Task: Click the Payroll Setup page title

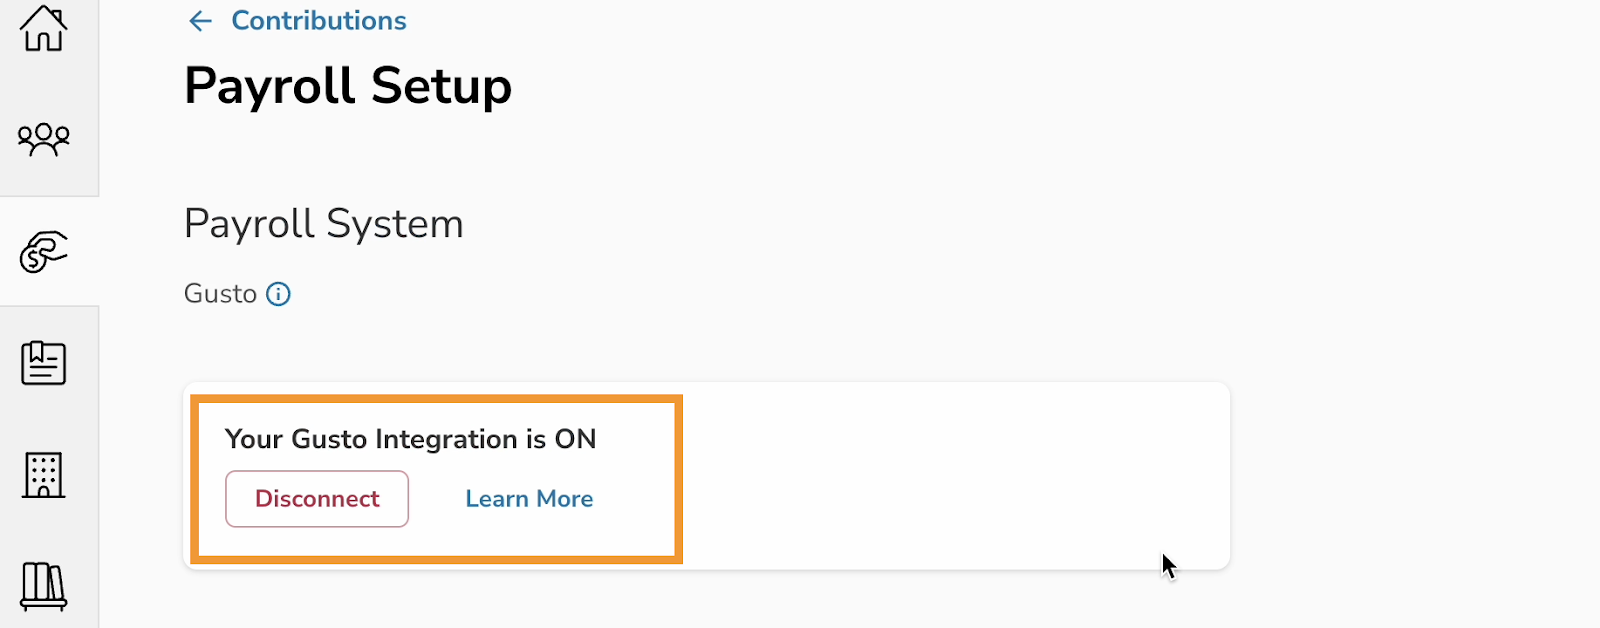Action: point(347,86)
